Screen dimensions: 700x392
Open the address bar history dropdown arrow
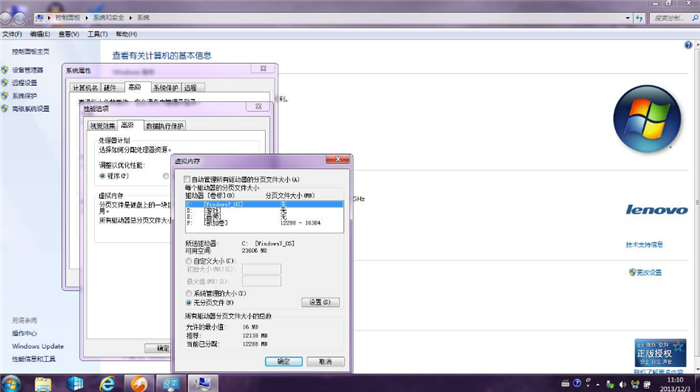pos(628,18)
